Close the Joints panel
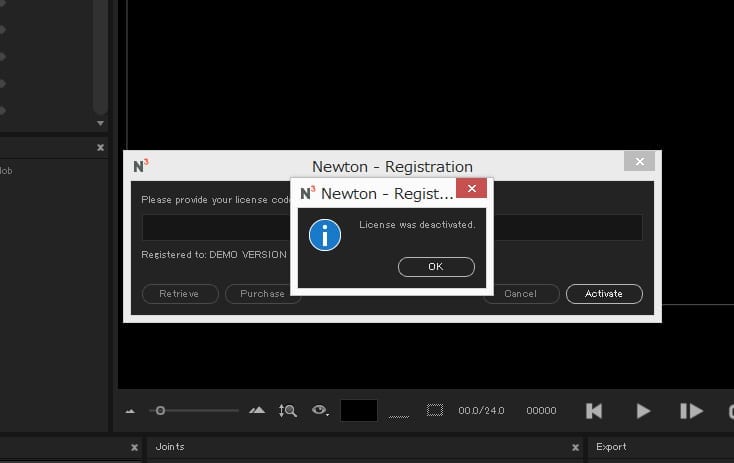Image resolution: width=734 pixels, height=463 pixels. 575,448
